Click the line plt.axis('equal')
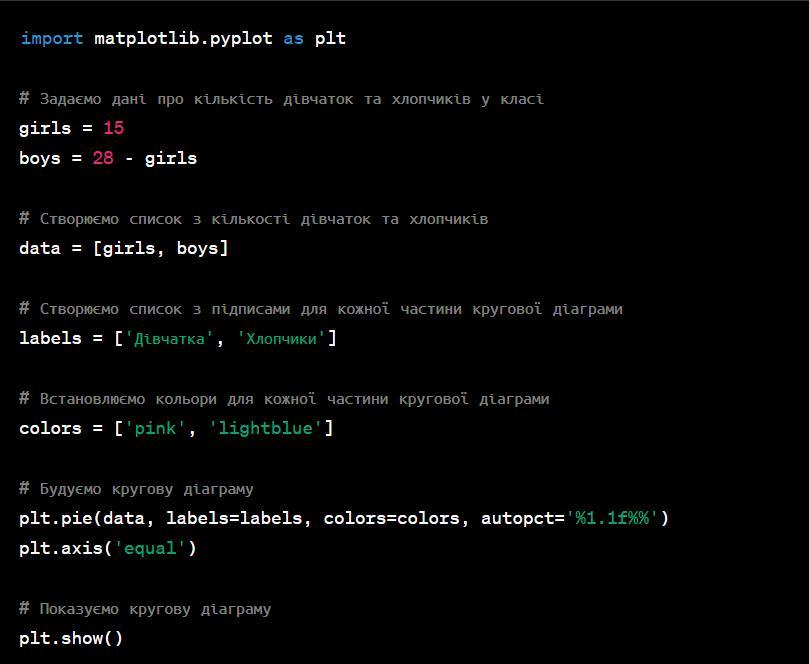The height and width of the screenshot is (664, 809). pyautogui.click(x=108, y=548)
